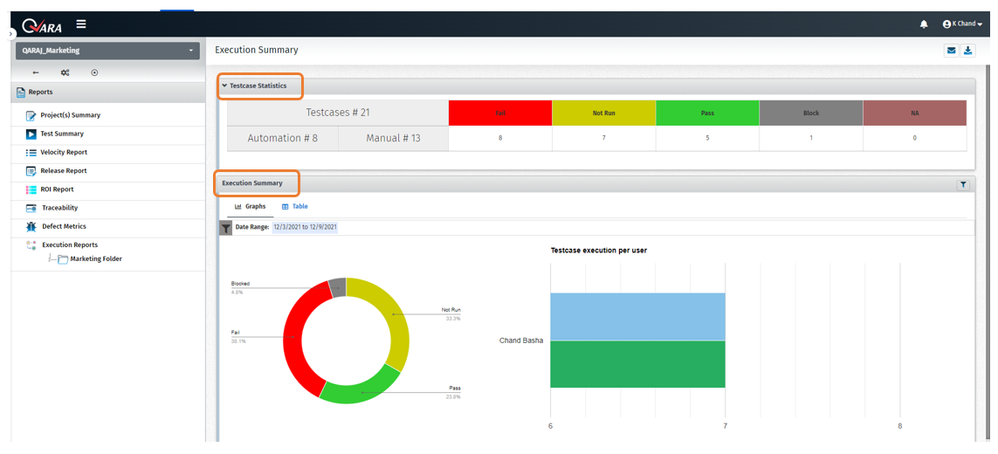Click the QARA logo
This screenshot has height=454, width=998.
[x=43, y=25]
